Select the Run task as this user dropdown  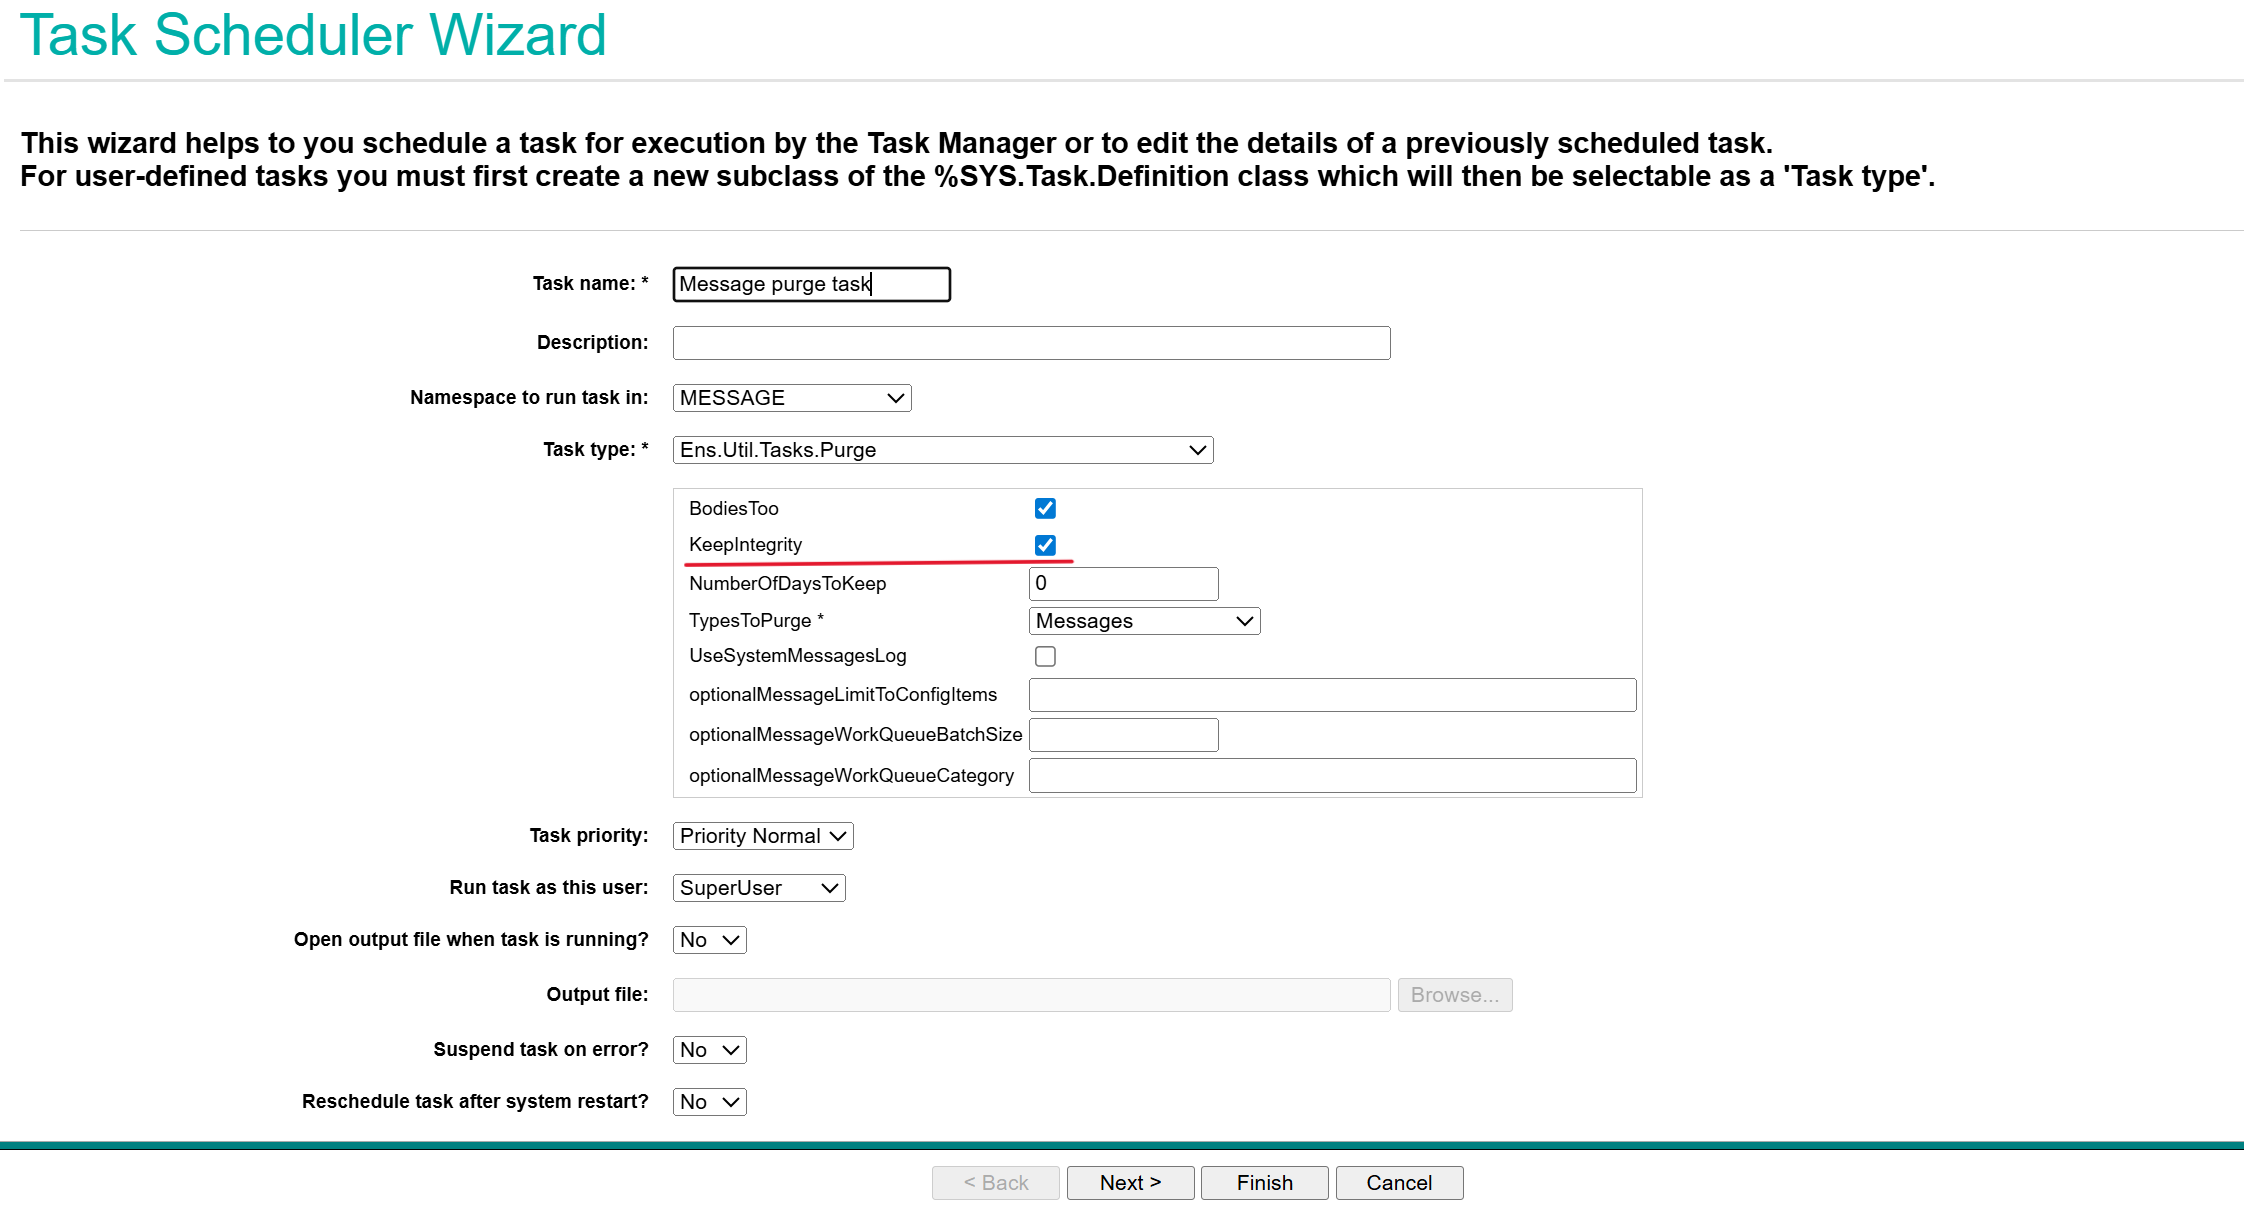tap(758, 888)
